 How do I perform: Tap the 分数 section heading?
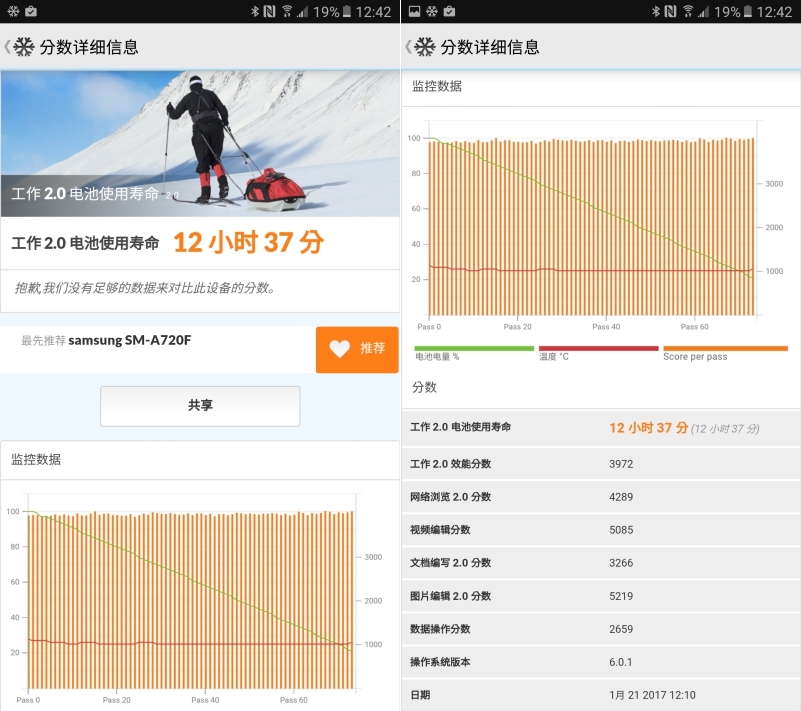424,387
